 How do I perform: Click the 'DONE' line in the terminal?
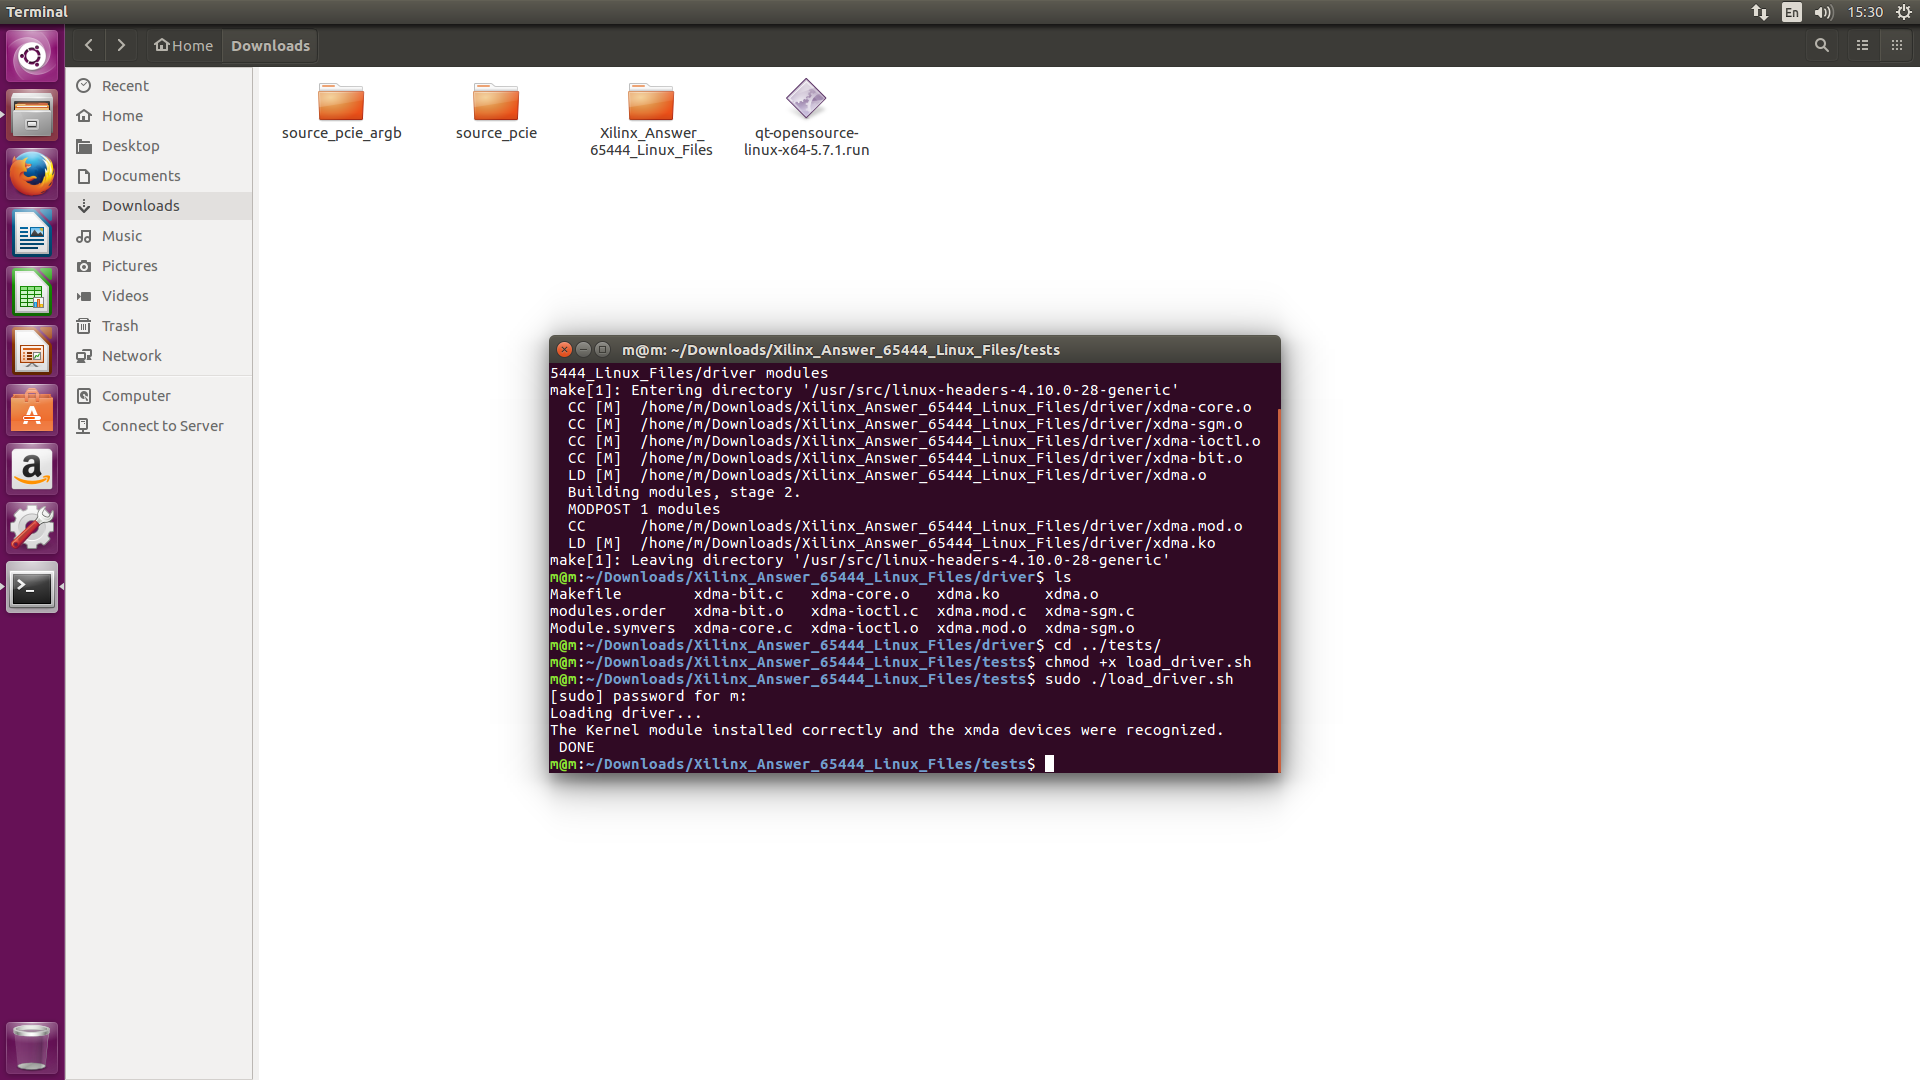[577, 747]
